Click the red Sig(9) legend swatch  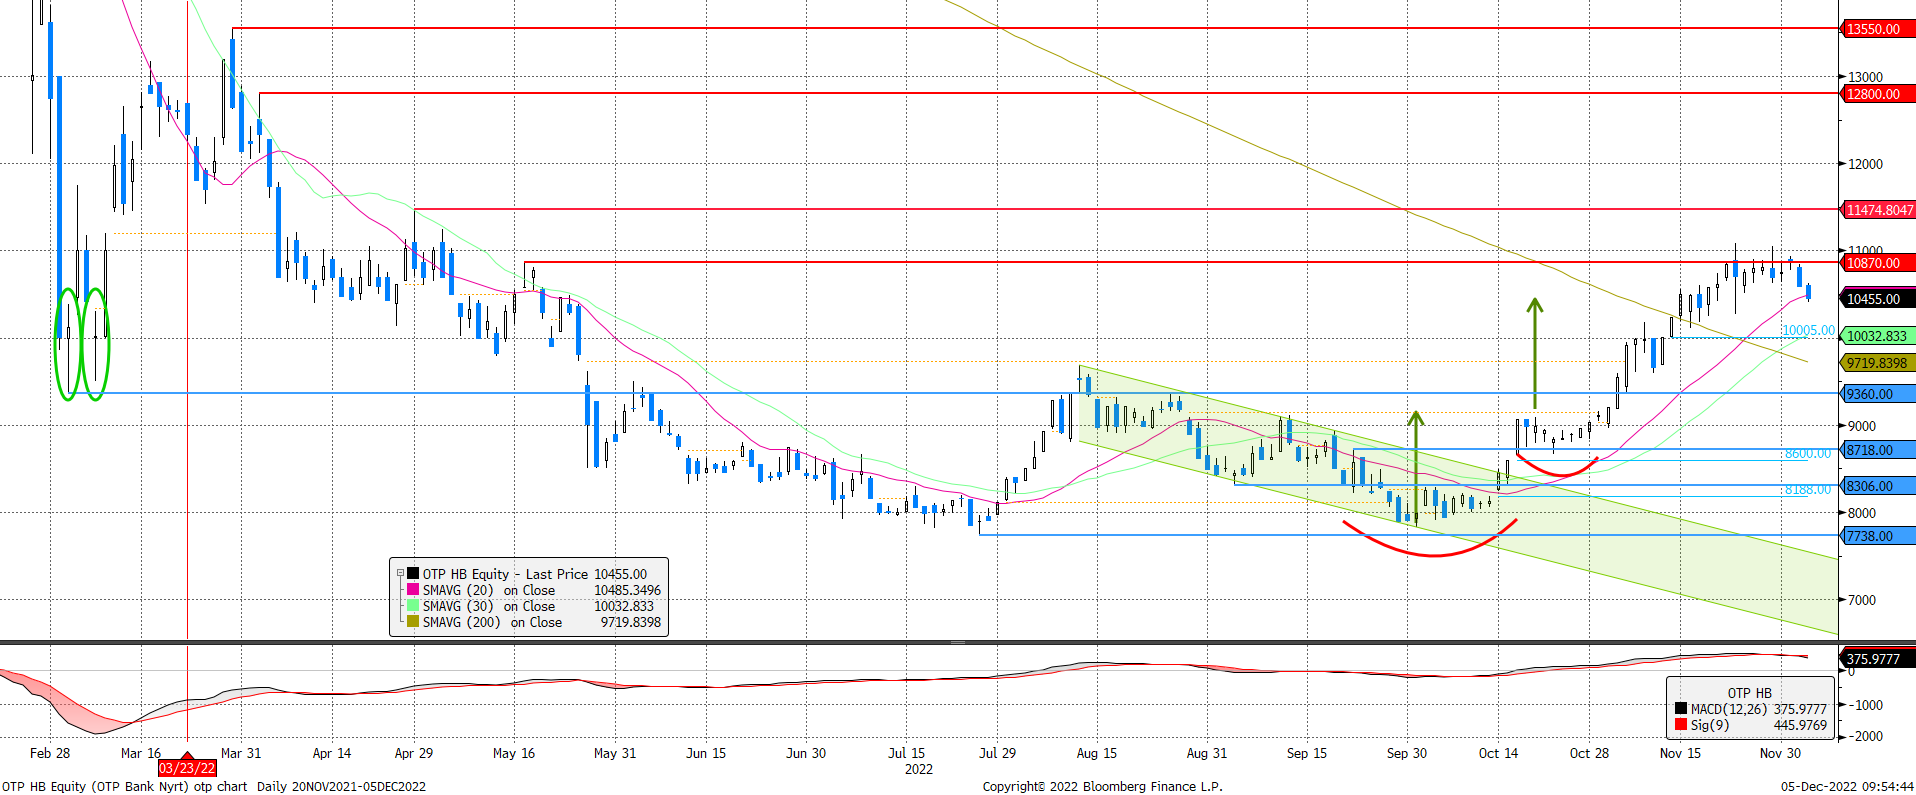pyautogui.click(x=1681, y=724)
